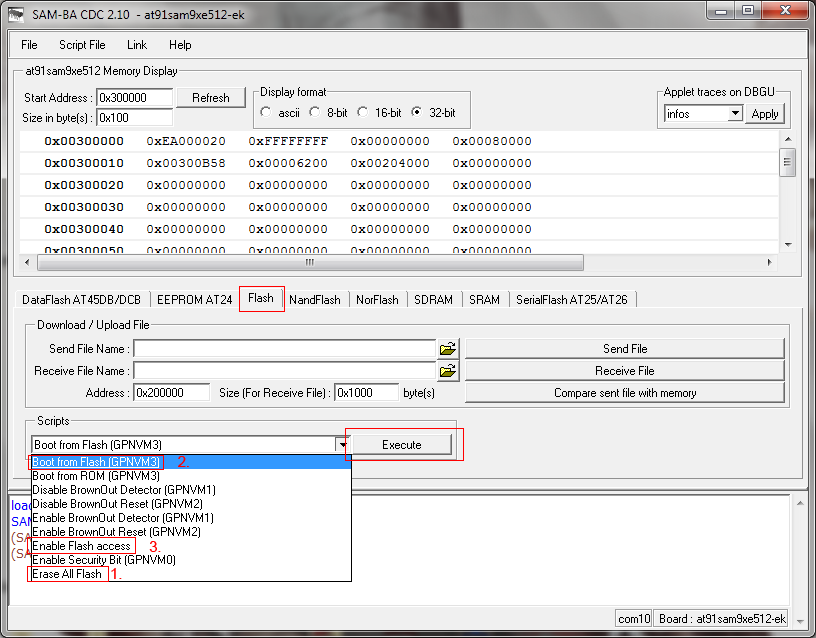Screen dimensions: 816x638
Task: Choose Boot from Flash (GPNVM3) script
Action: coord(191,462)
